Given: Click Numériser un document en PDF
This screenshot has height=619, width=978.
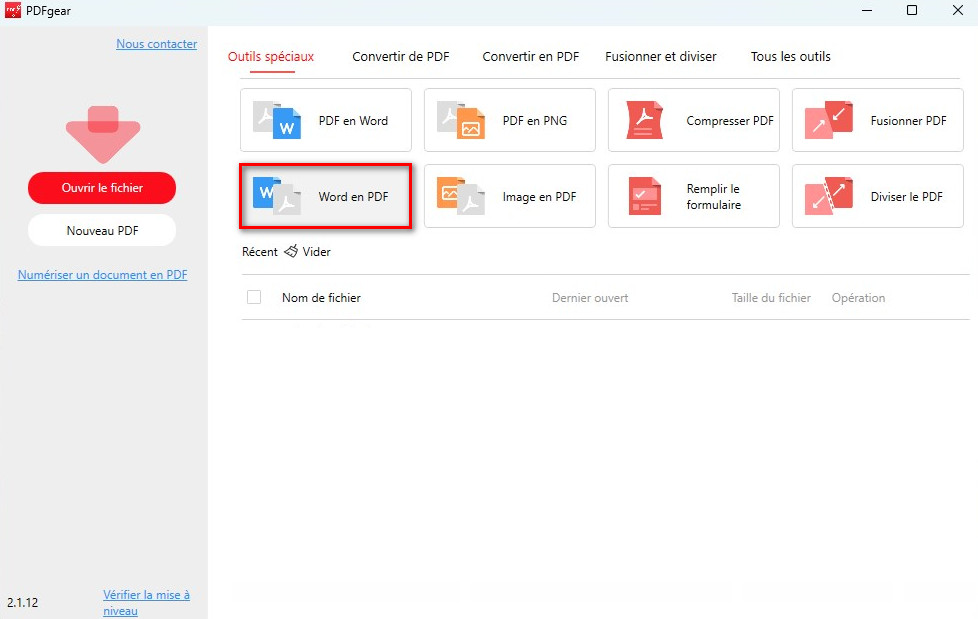Looking at the screenshot, I should 102,274.
